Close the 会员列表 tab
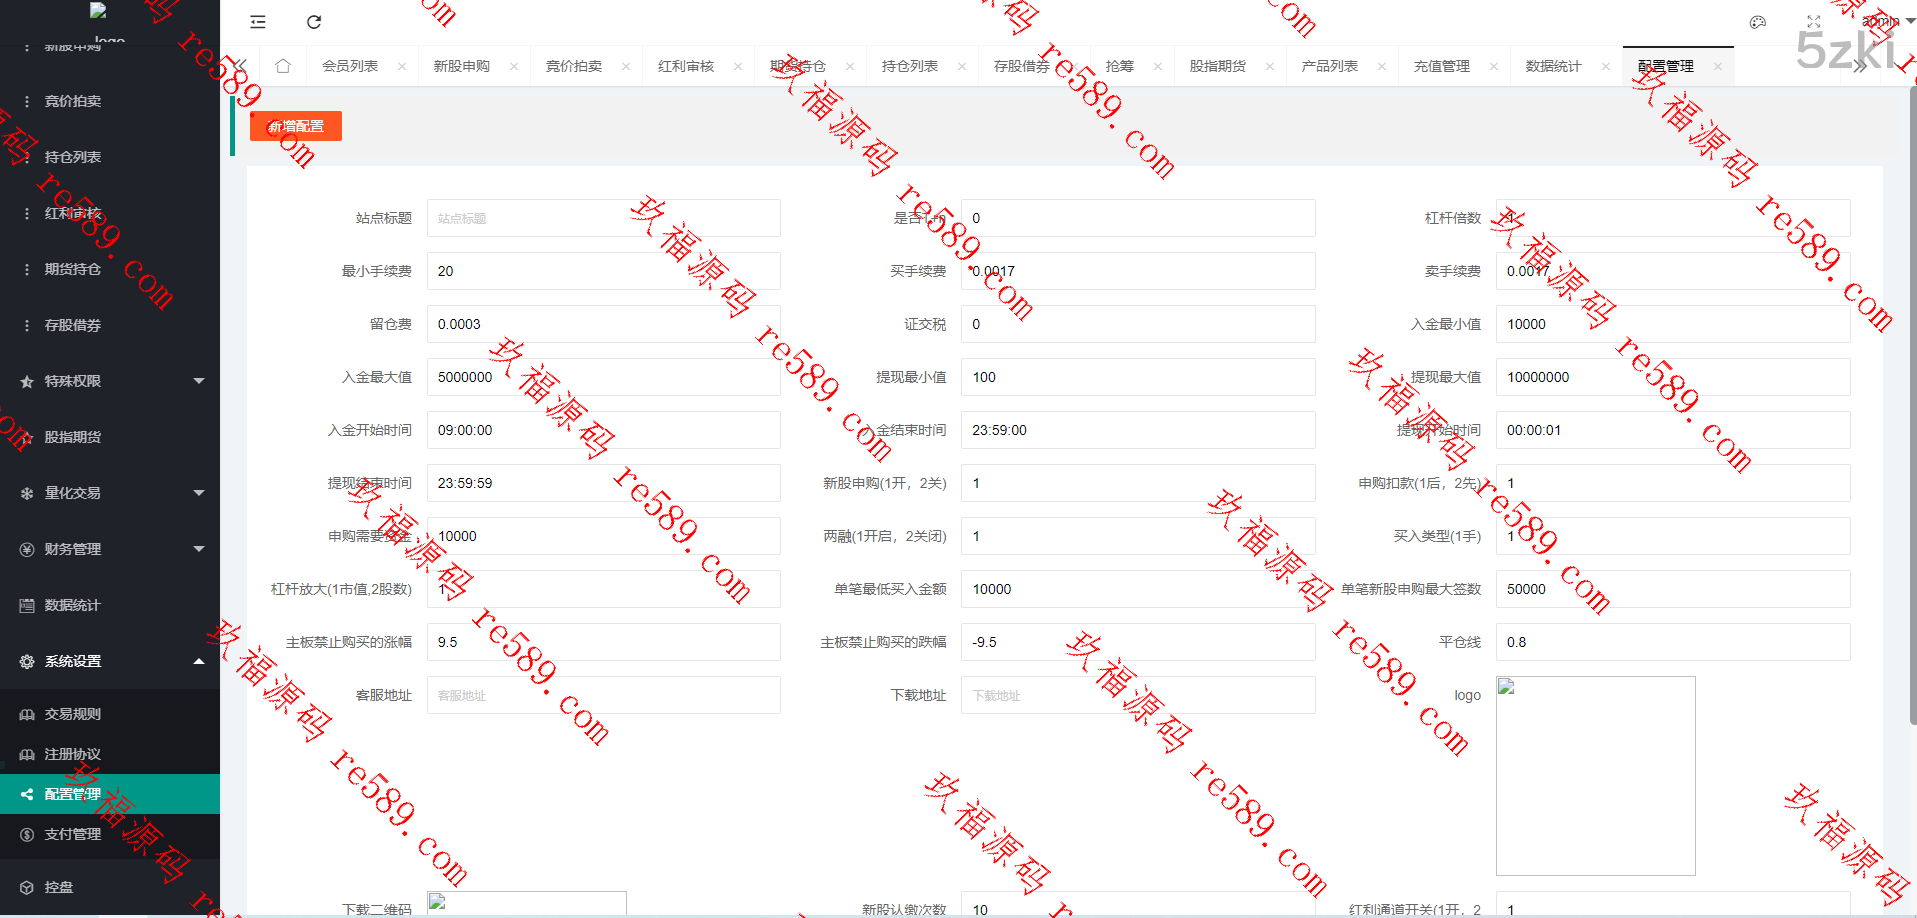 [x=402, y=67]
